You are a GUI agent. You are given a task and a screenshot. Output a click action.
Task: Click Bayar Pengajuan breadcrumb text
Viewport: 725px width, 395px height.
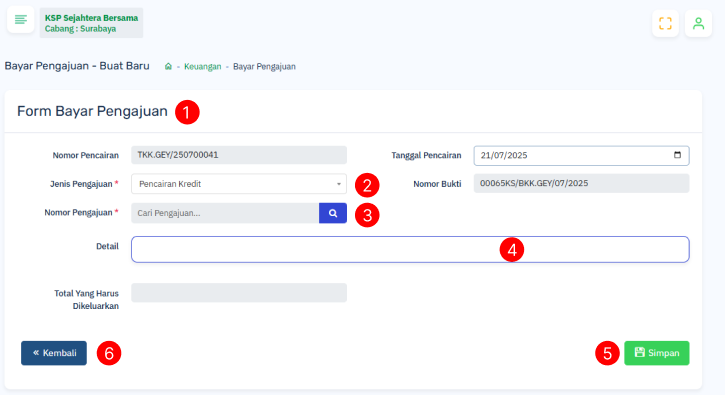pos(264,67)
